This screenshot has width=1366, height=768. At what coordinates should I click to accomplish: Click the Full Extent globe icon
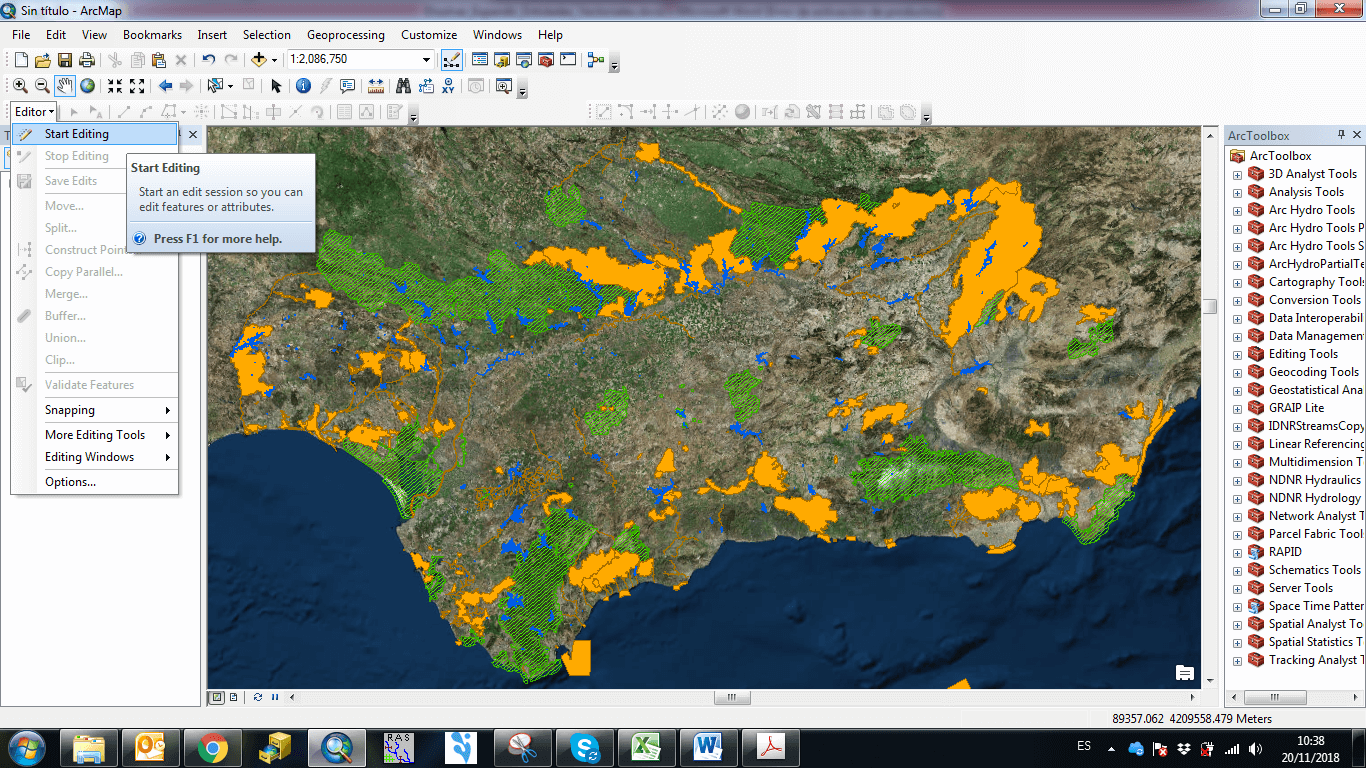(x=88, y=86)
